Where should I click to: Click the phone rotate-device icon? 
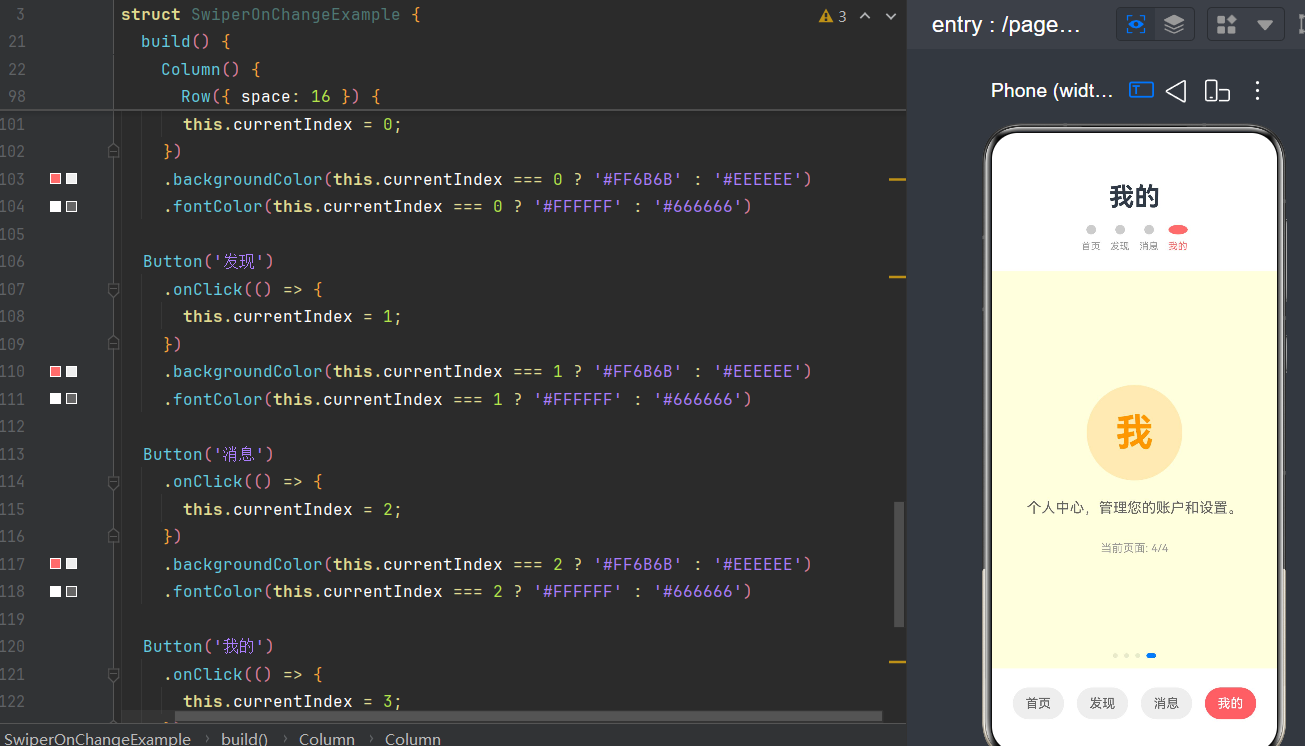[1217, 91]
